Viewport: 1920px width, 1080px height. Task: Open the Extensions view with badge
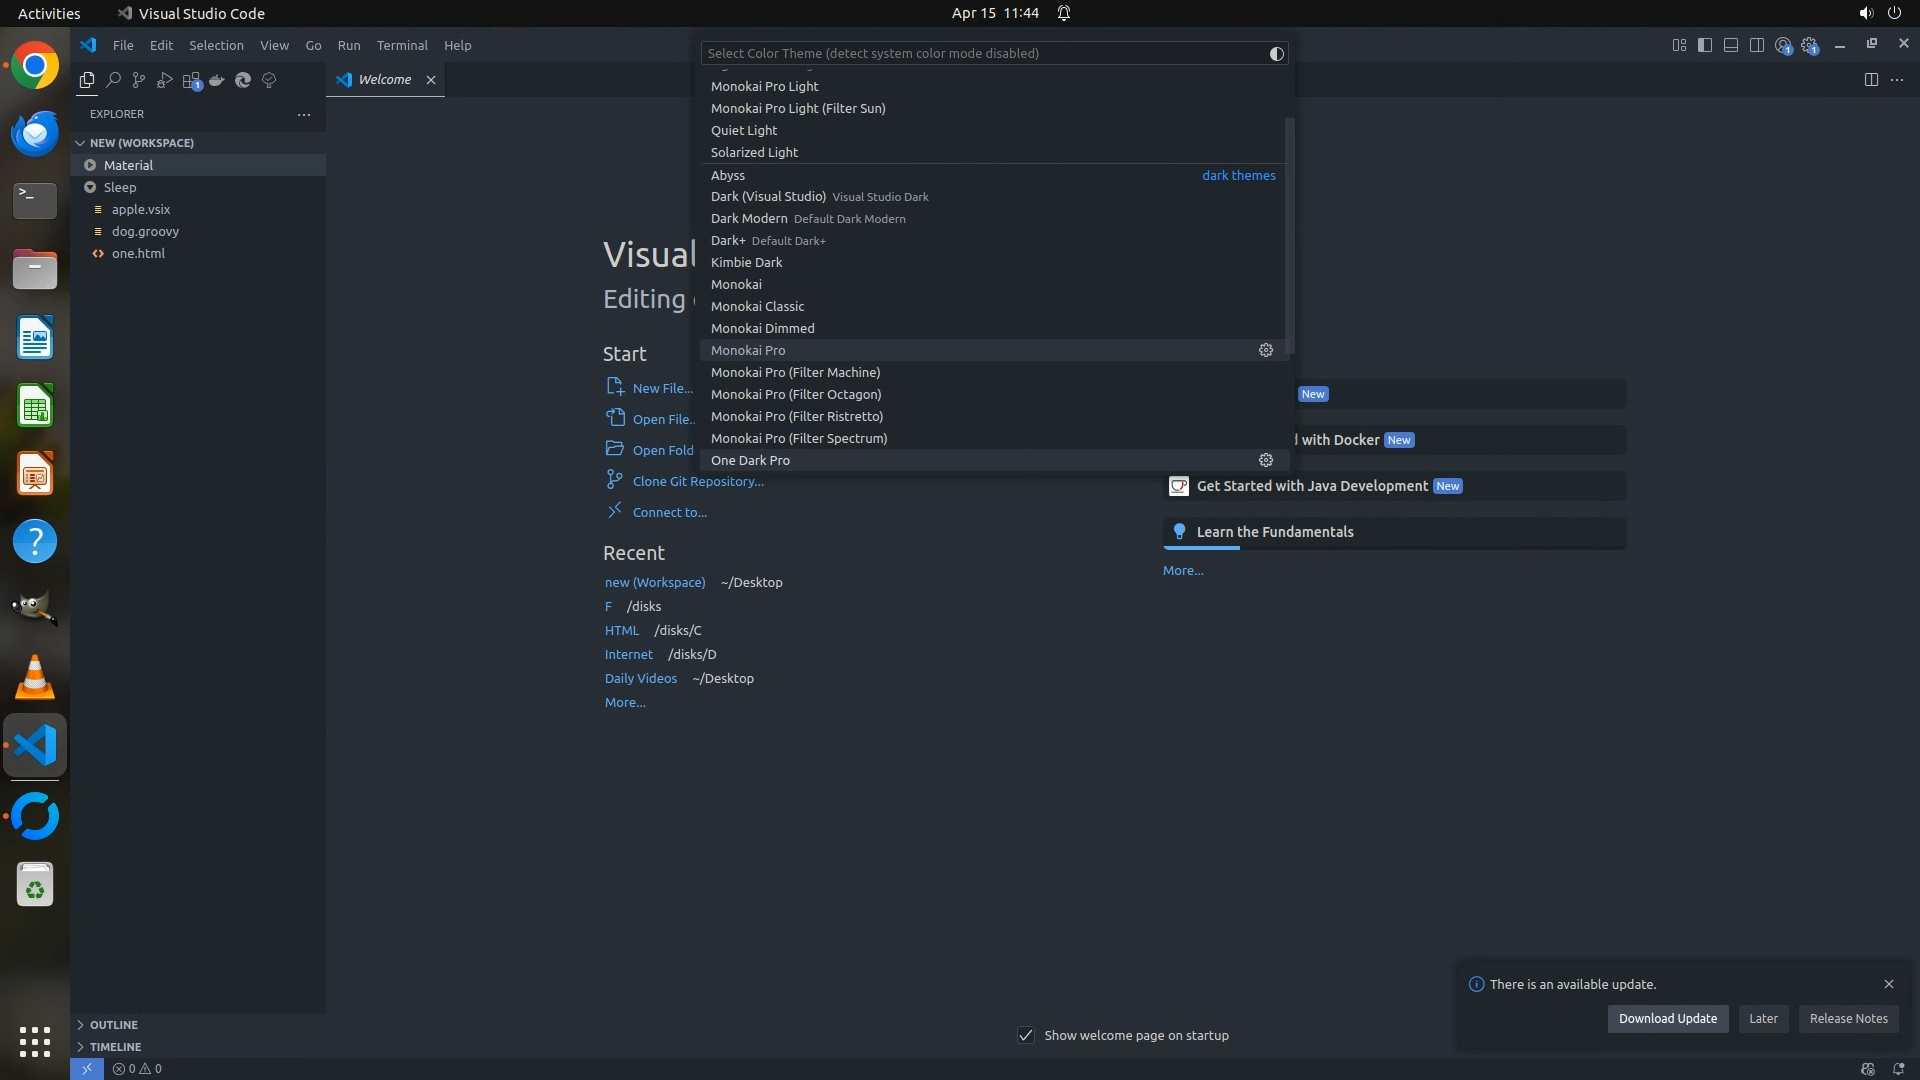click(191, 80)
